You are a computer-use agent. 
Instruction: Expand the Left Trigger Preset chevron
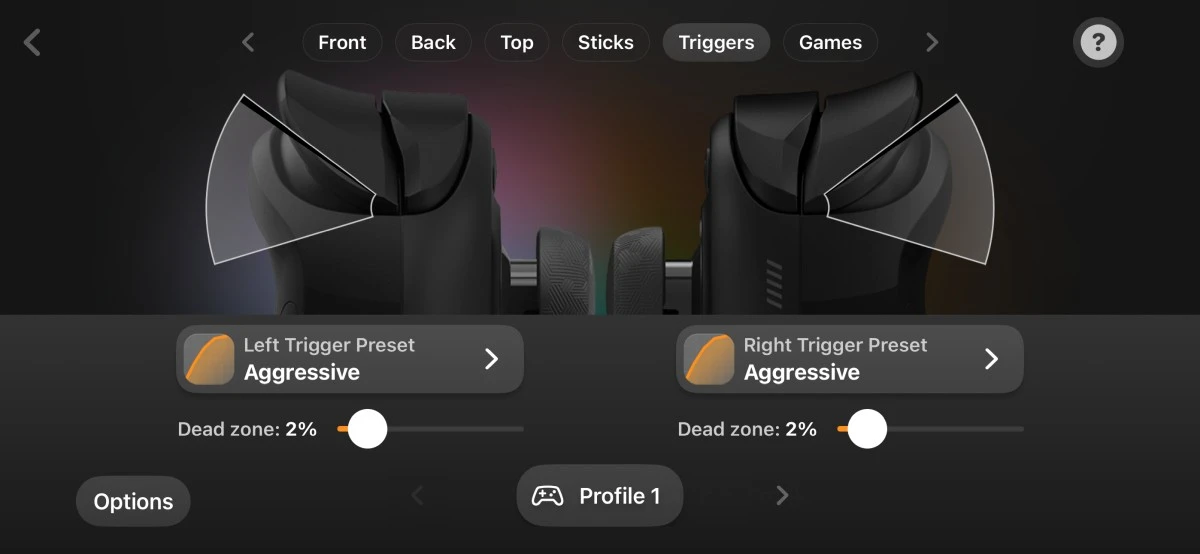click(491, 359)
